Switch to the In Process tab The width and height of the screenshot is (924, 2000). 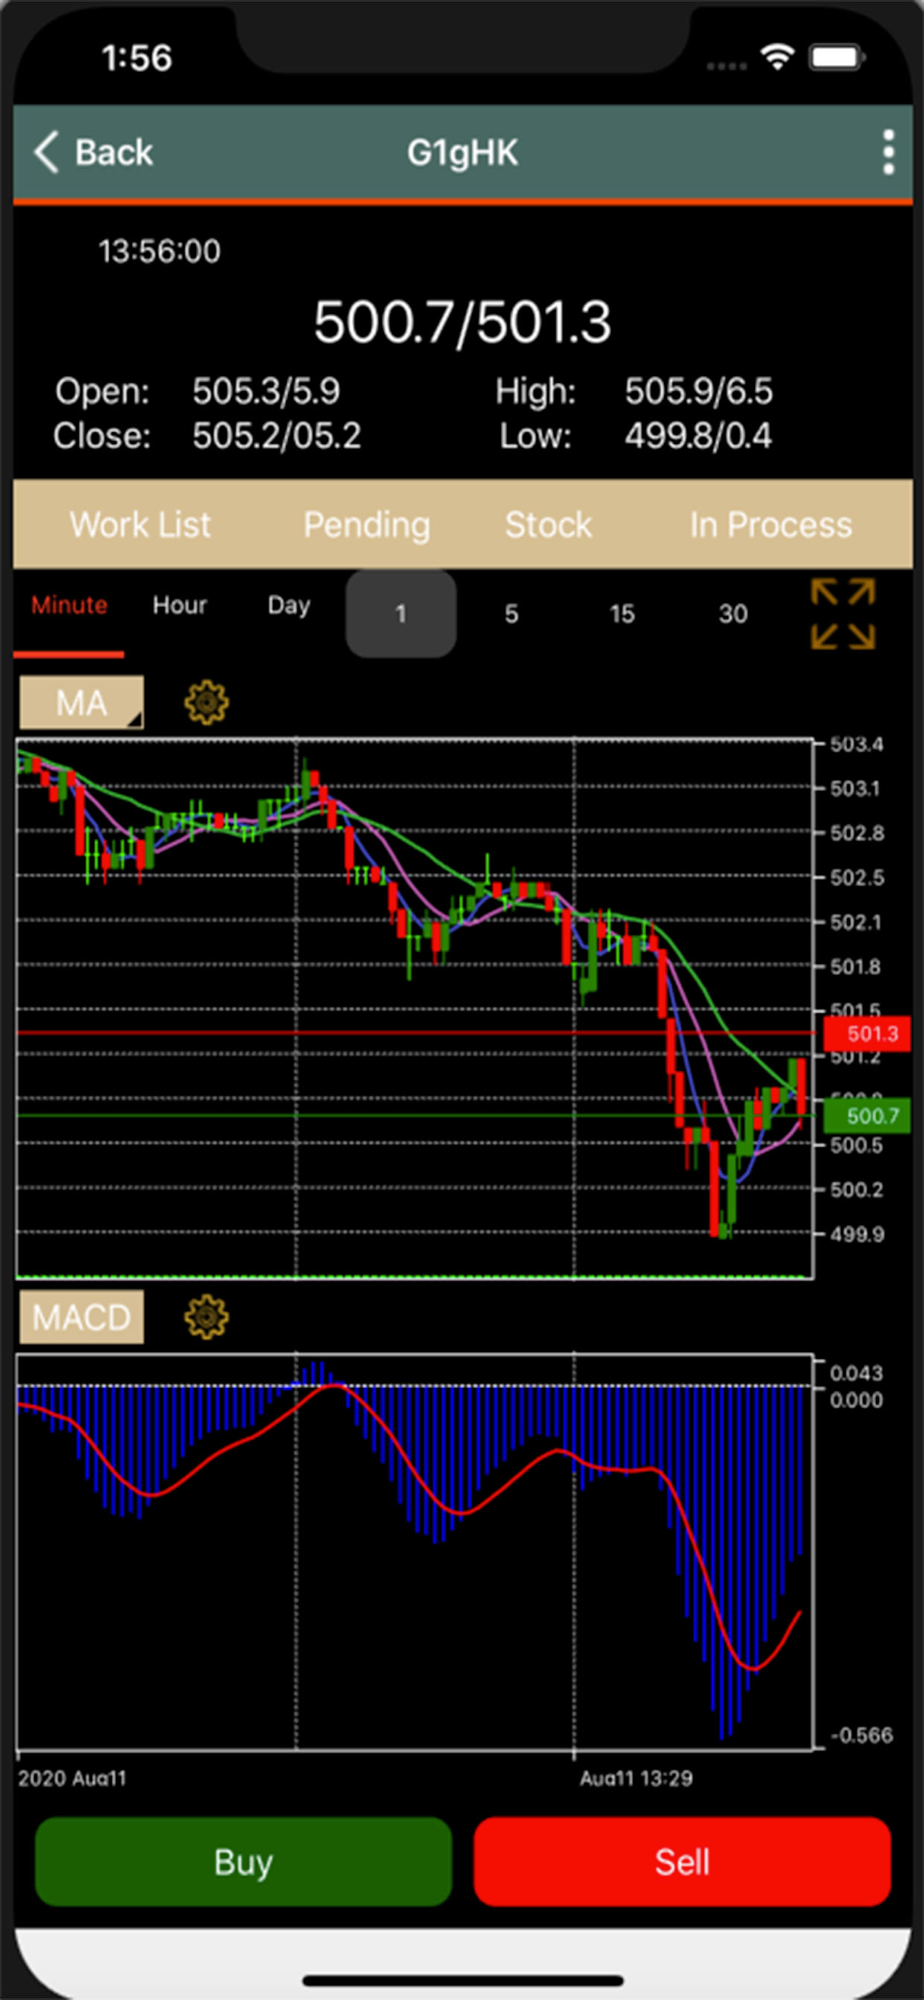[x=770, y=524]
